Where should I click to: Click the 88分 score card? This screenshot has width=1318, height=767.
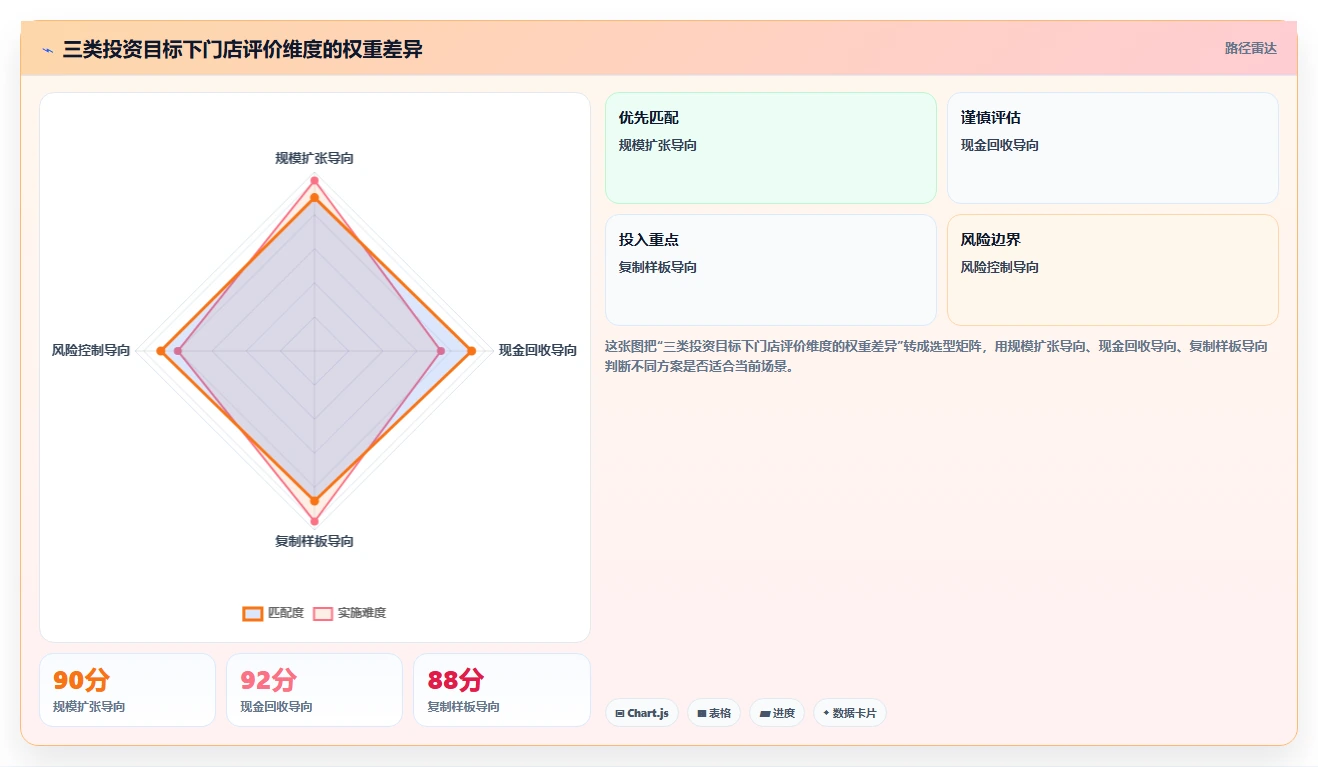[x=502, y=690]
